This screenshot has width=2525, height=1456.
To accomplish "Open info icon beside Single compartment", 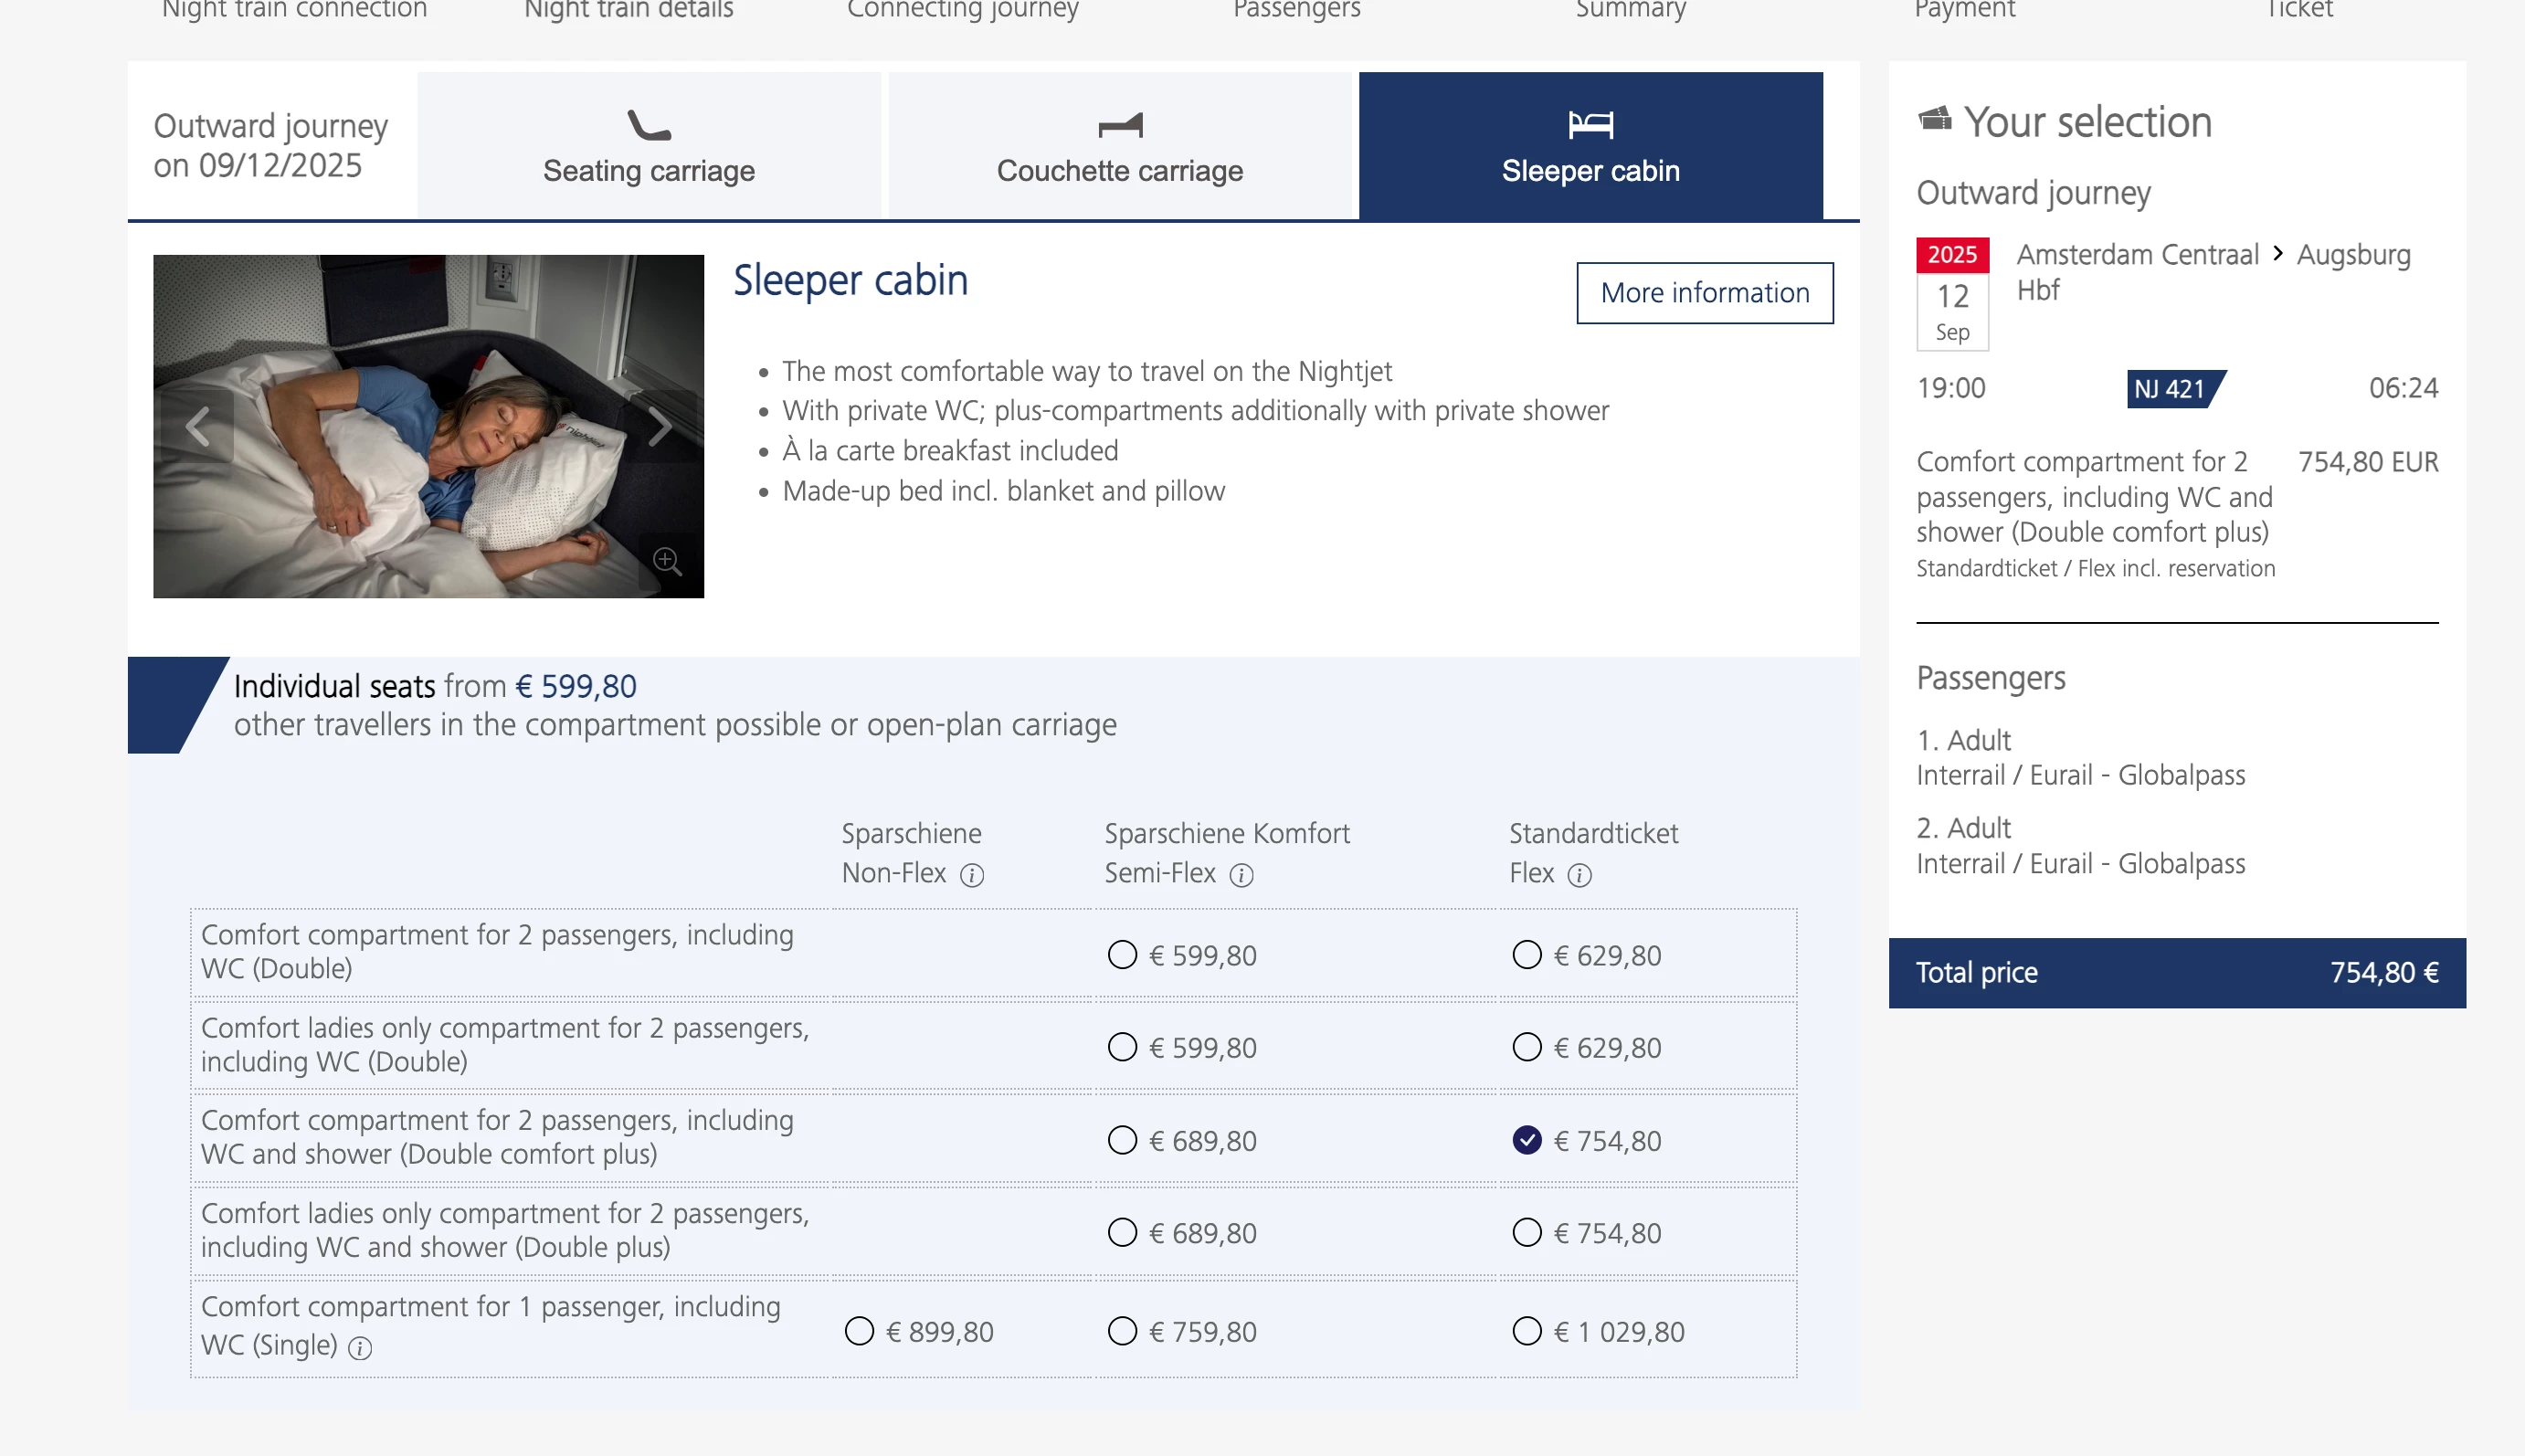I will pyautogui.click(x=360, y=1348).
